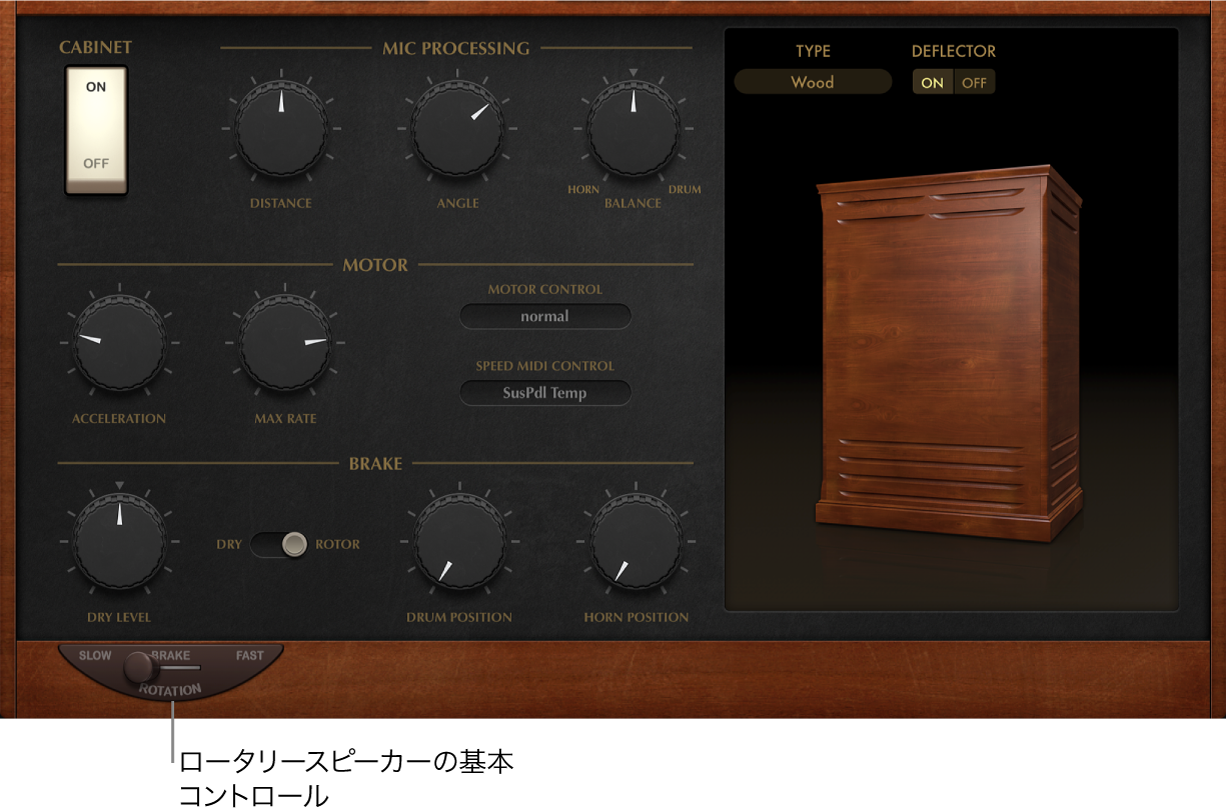Viewport: 1226px width, 811px height.
Task: Adjust the Acceleration knob
Action: pyautogui.click(x=120, y=343)
